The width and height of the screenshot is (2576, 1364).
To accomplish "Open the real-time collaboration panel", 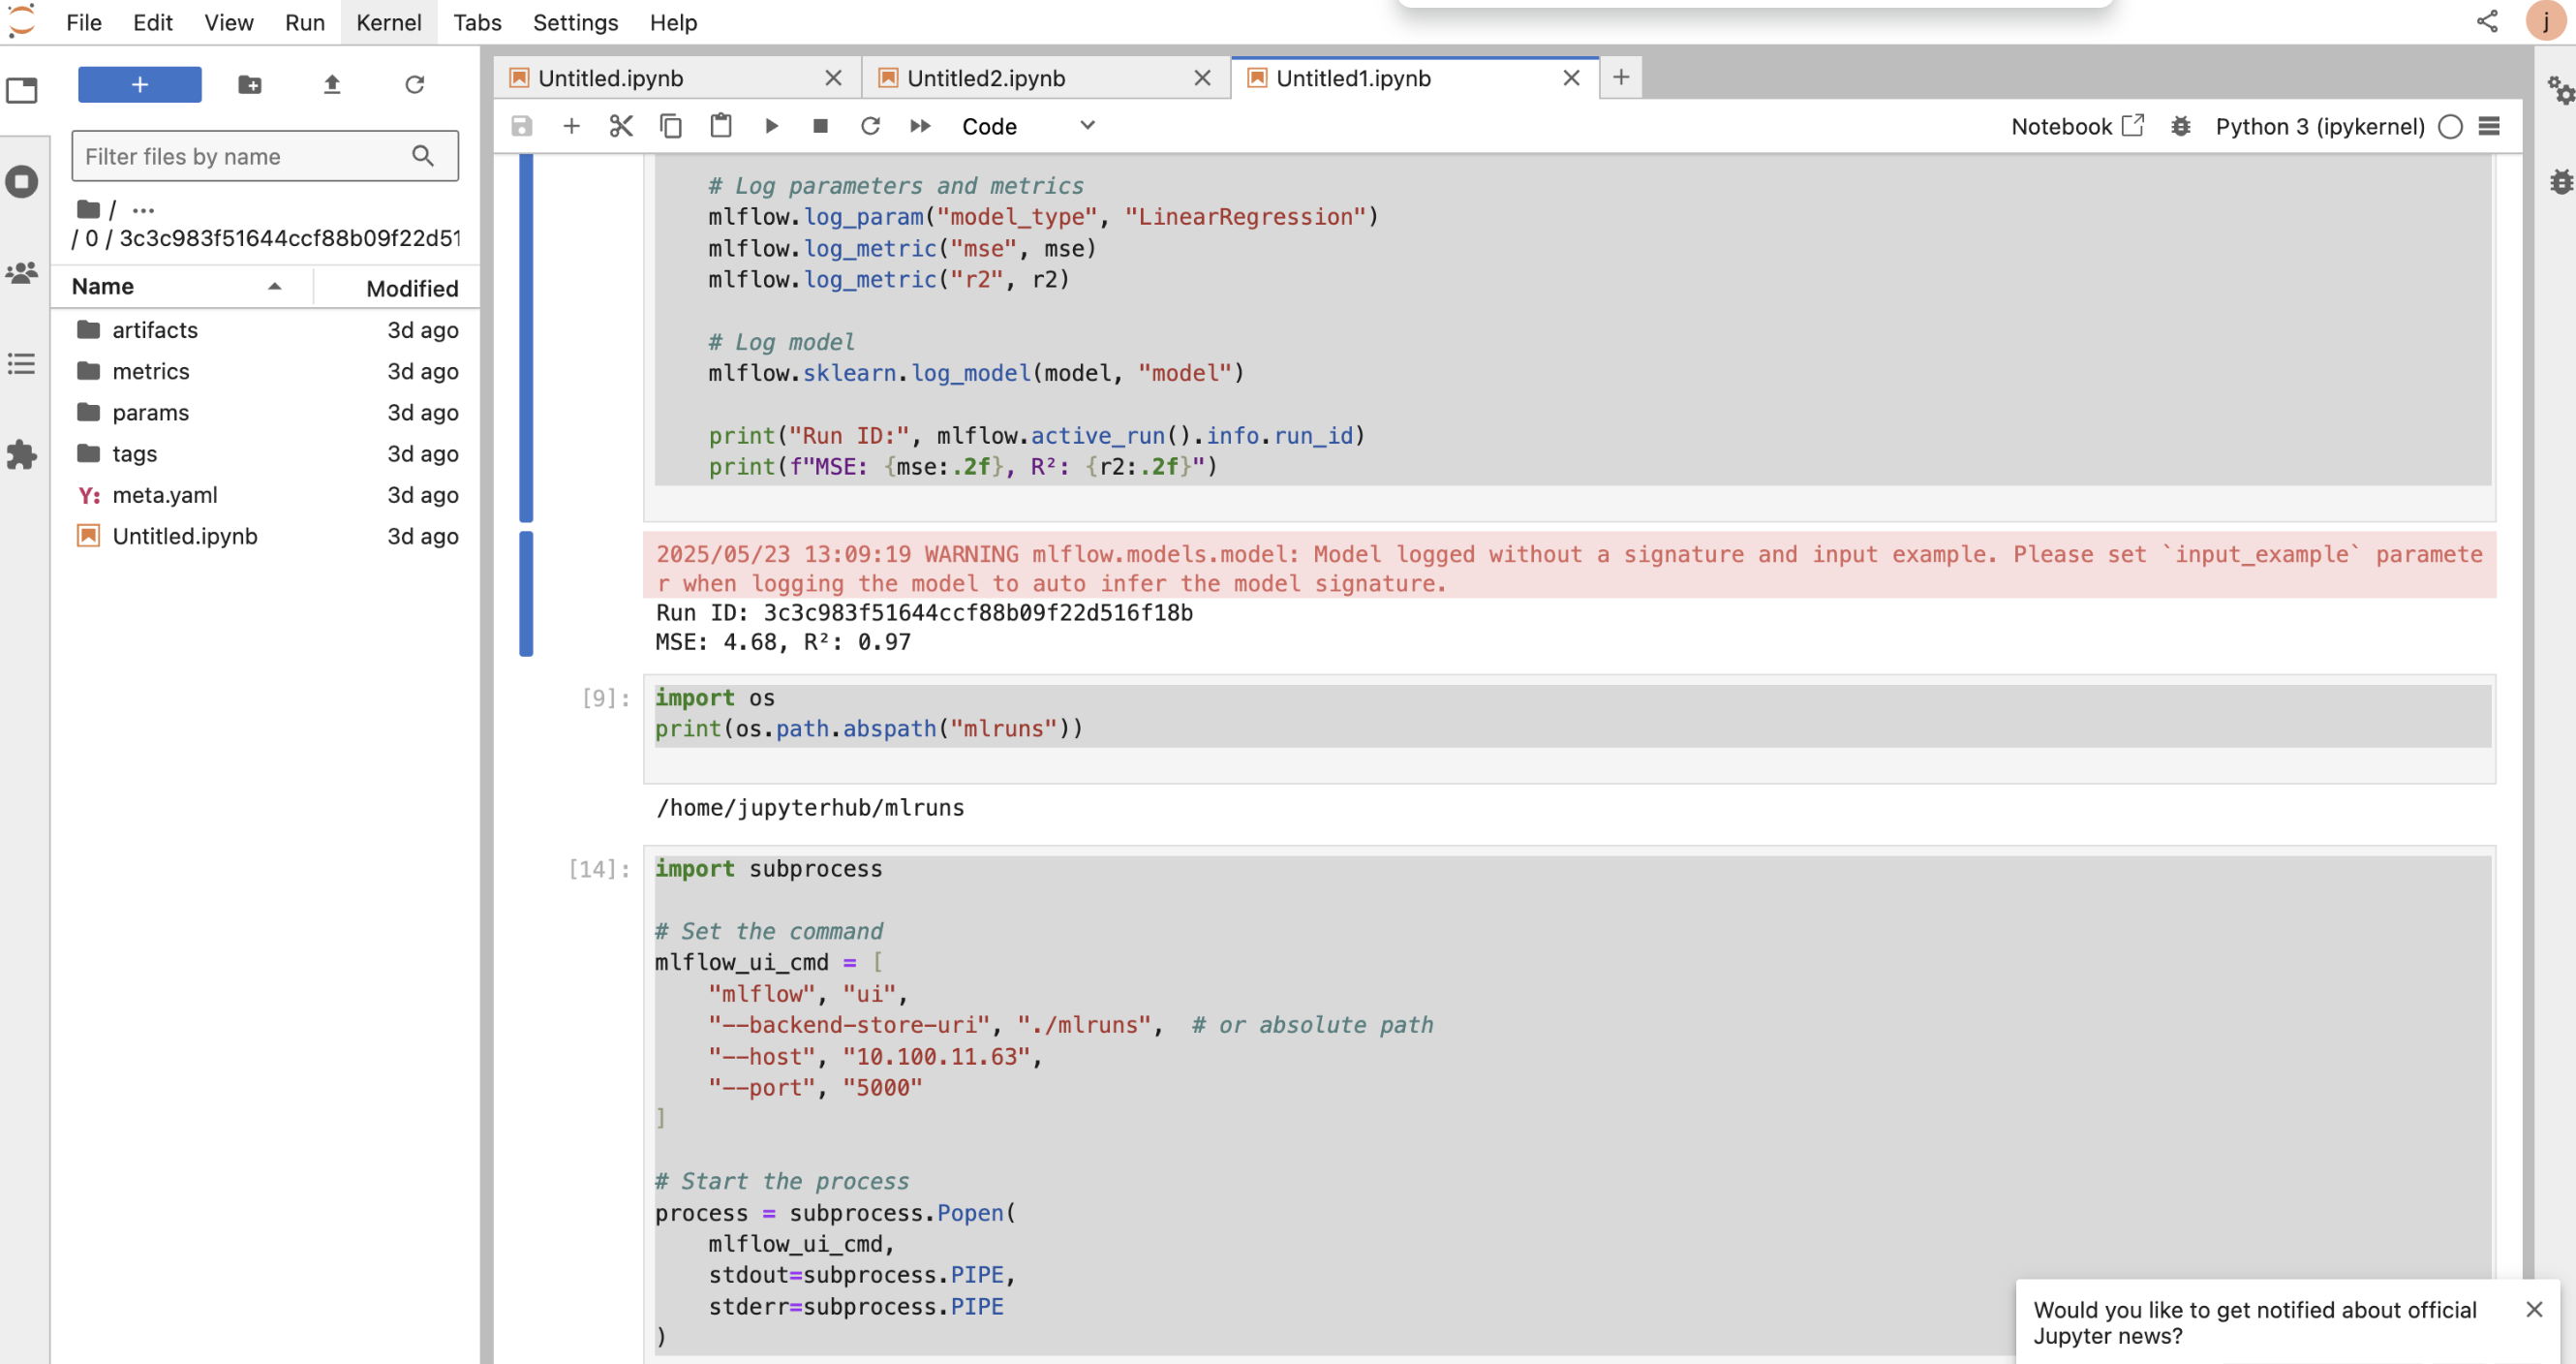I will pos(22,272).
